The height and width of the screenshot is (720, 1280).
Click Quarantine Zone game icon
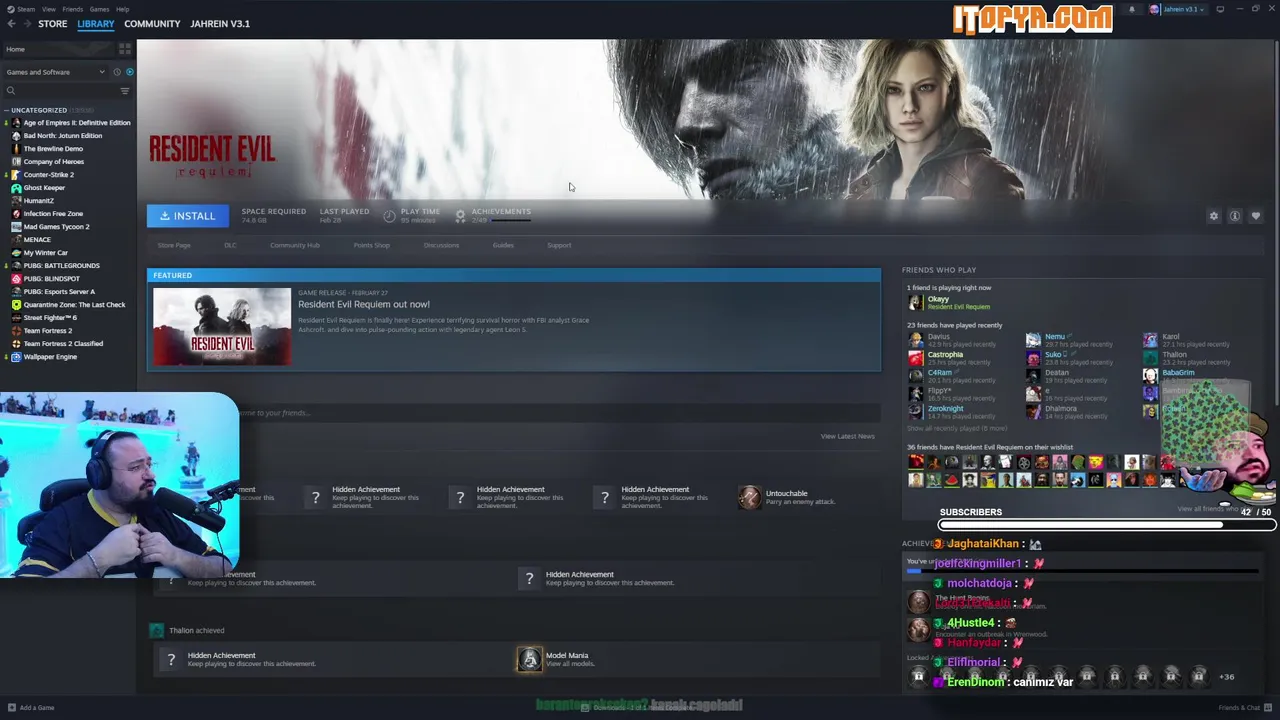point(16,305)
